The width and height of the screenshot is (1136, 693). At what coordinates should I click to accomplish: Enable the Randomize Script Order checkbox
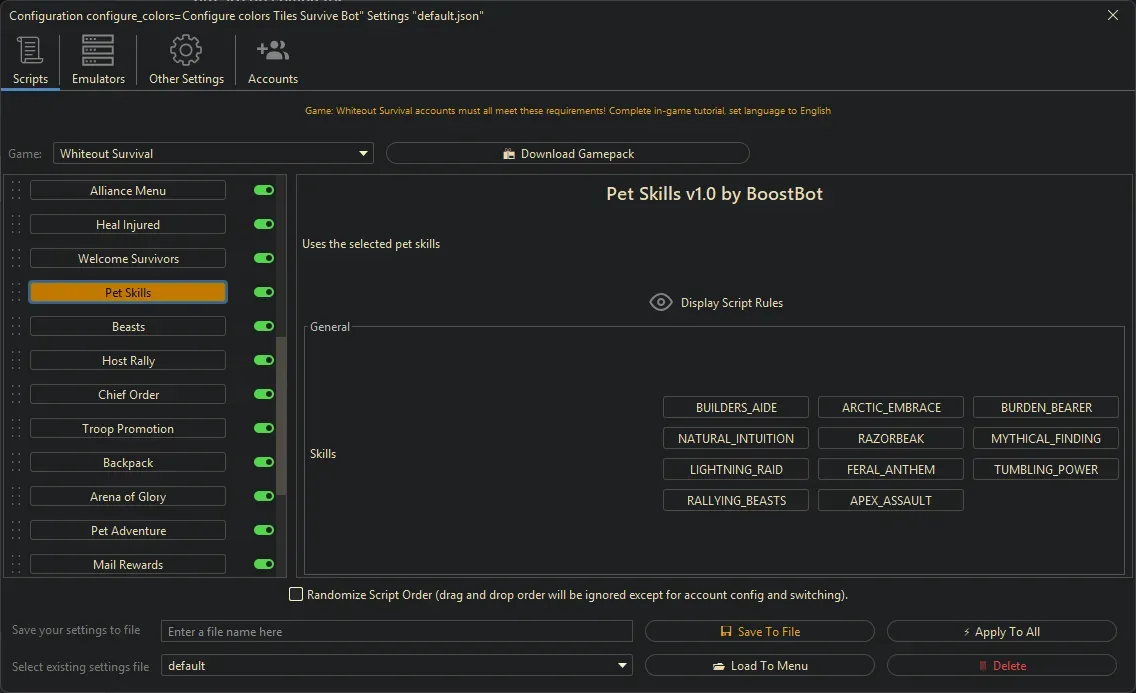point(296,595)
